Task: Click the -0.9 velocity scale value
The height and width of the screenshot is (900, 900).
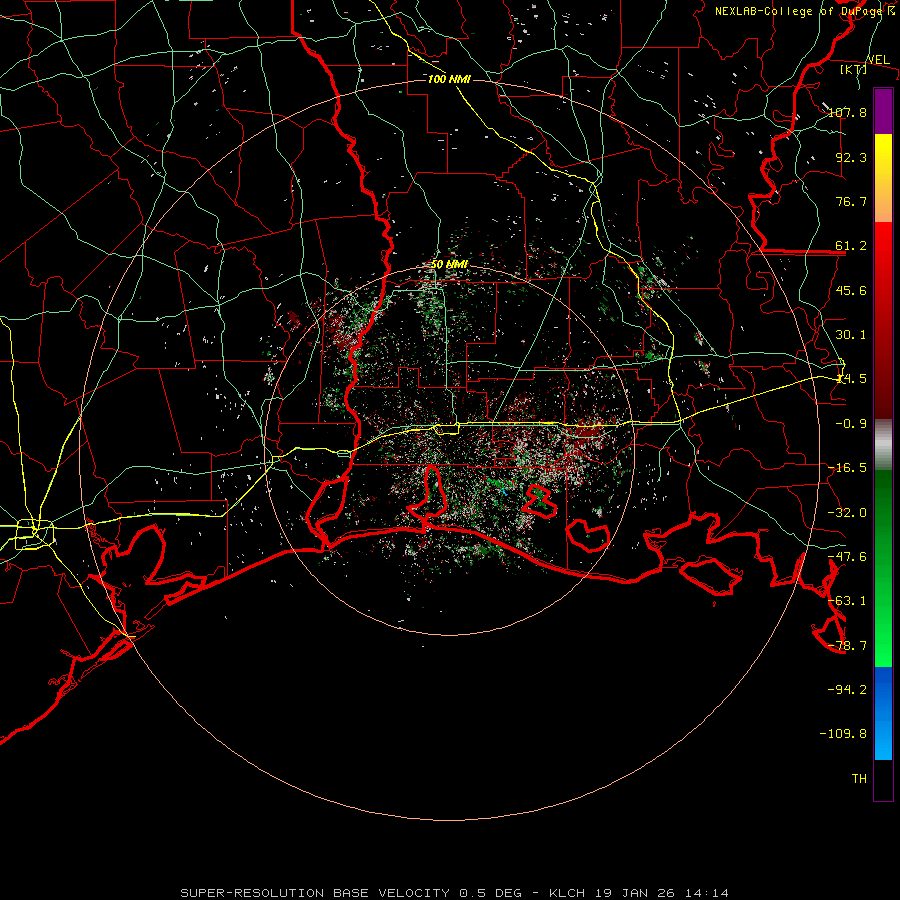Action: (851, 424)
